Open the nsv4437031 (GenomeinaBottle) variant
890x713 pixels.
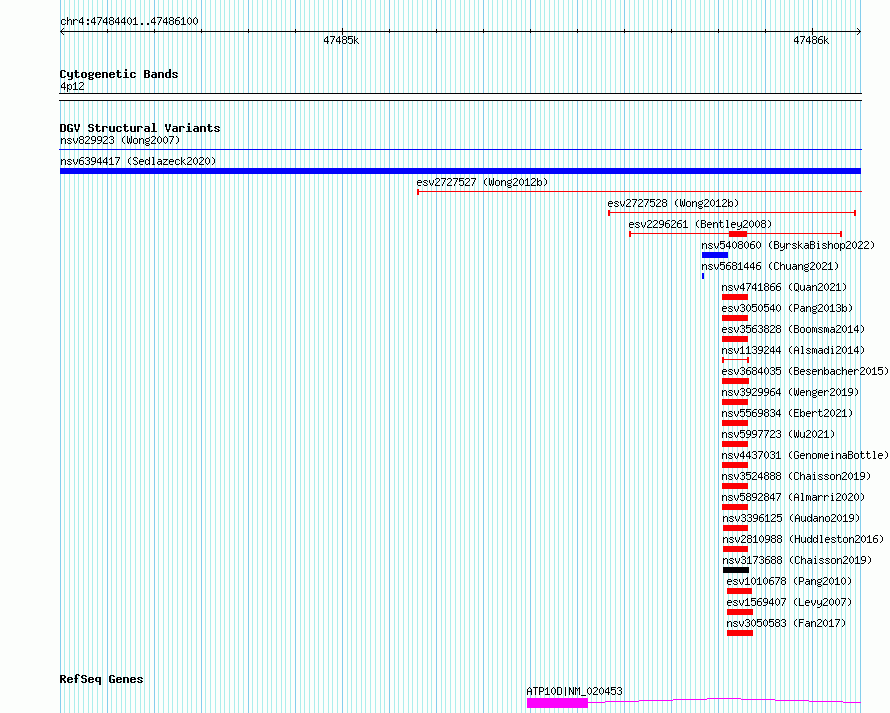click(805, 455)
